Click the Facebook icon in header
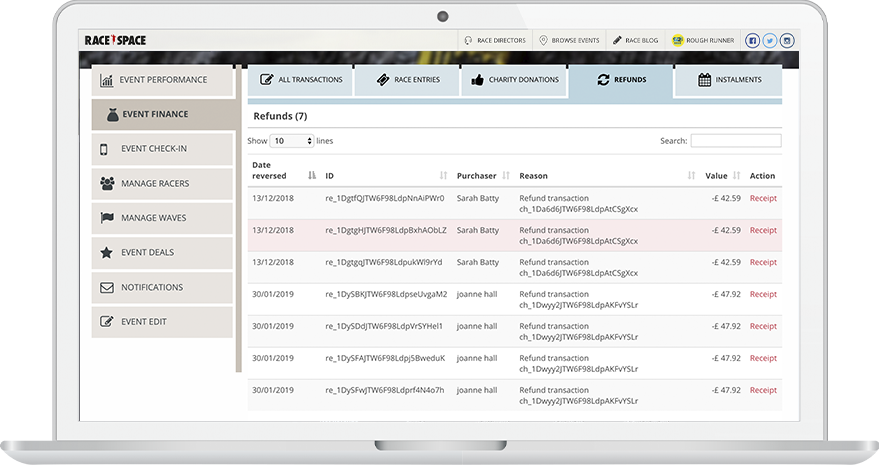The image size is (879, 465). pyautogui.click(x=752, y=40)
